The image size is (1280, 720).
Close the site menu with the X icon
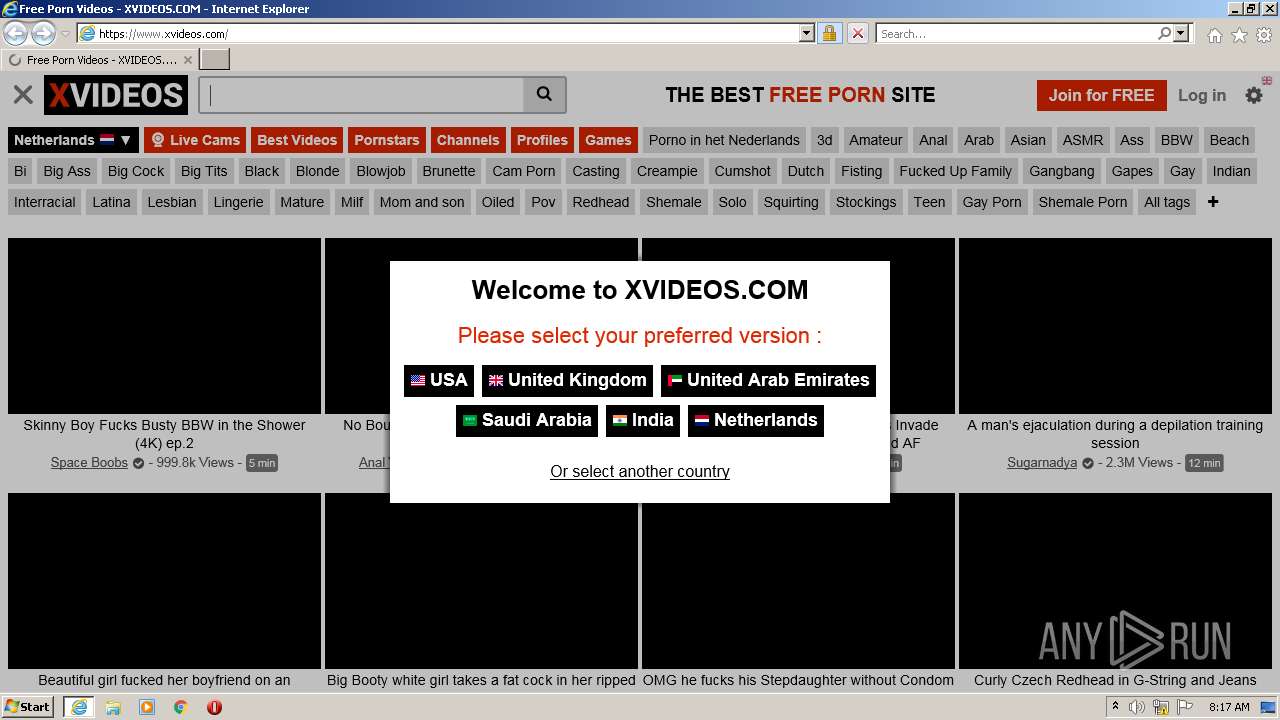(x=23, y=95)
